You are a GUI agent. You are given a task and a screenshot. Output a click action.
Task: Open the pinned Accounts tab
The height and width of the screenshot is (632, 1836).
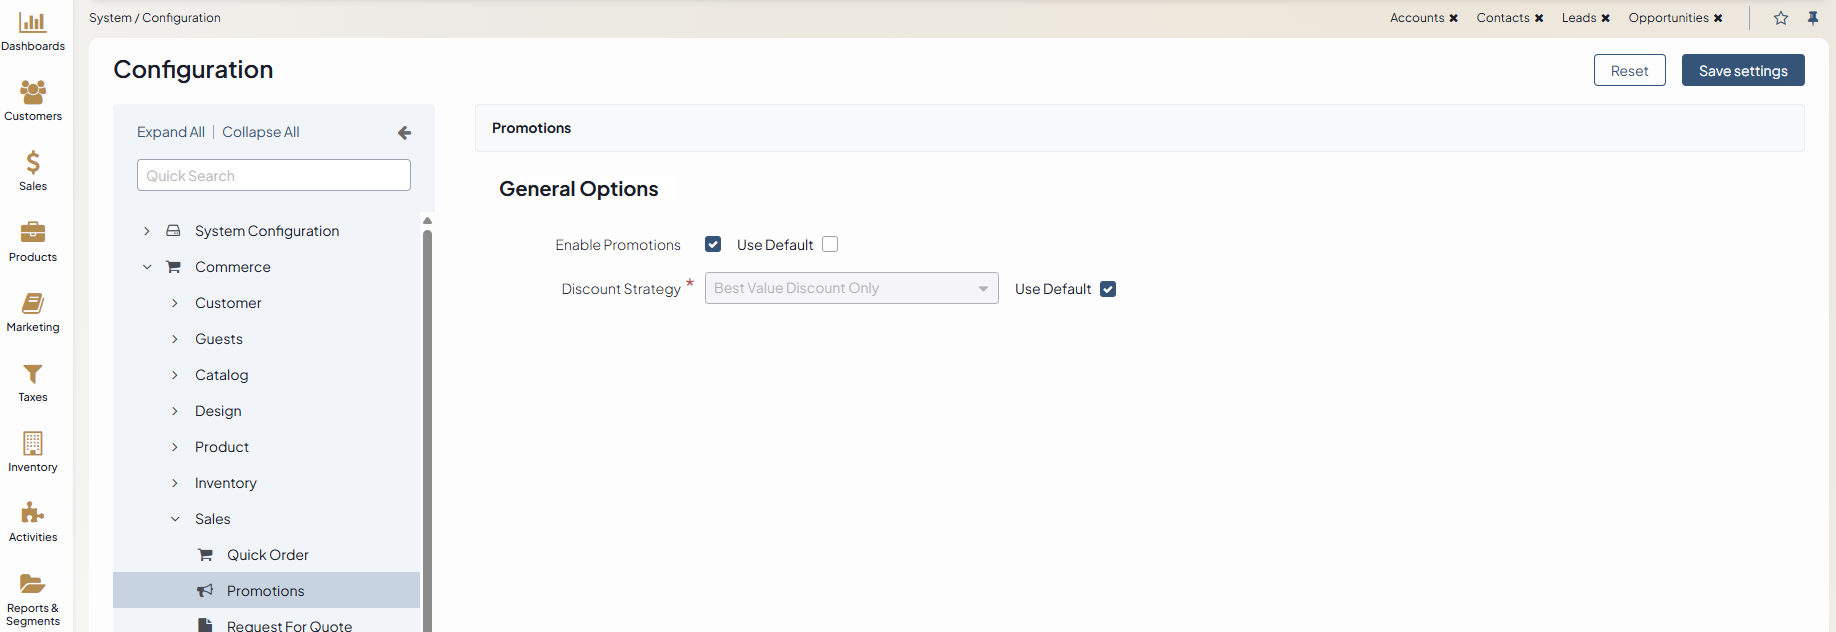coord(1416,18)
